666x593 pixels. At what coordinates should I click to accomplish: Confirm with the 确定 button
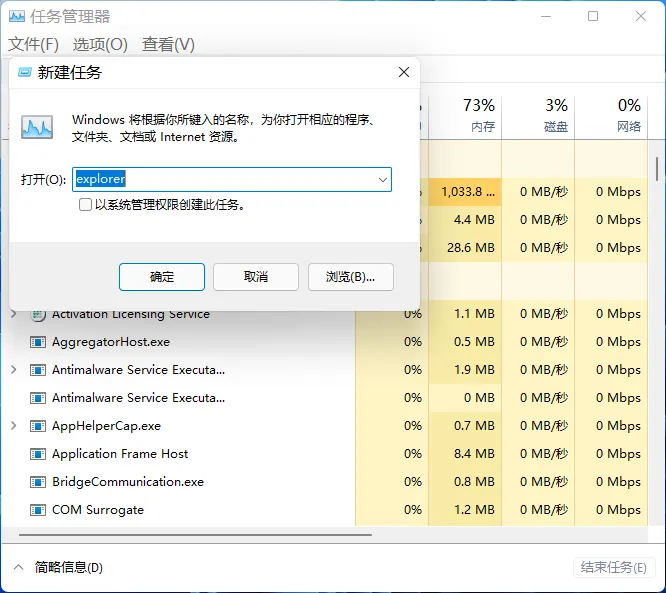click(162, 277)
